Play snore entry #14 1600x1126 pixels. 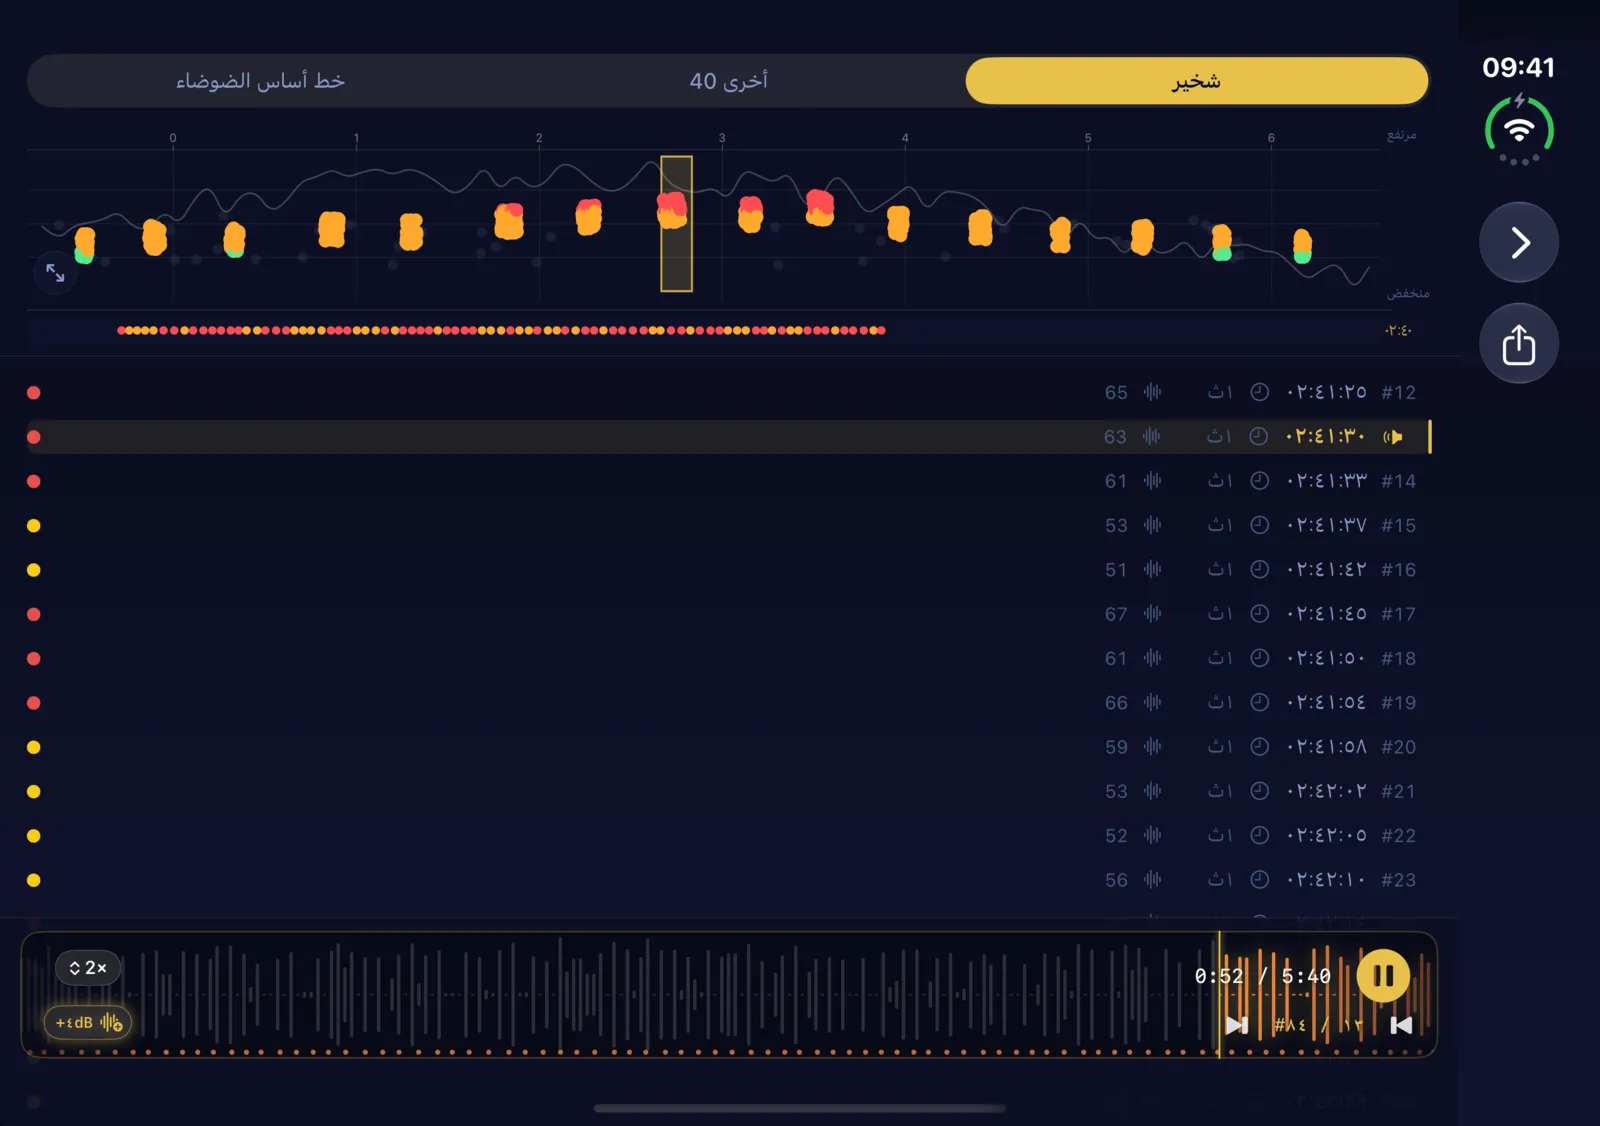(x=728, y=481)
